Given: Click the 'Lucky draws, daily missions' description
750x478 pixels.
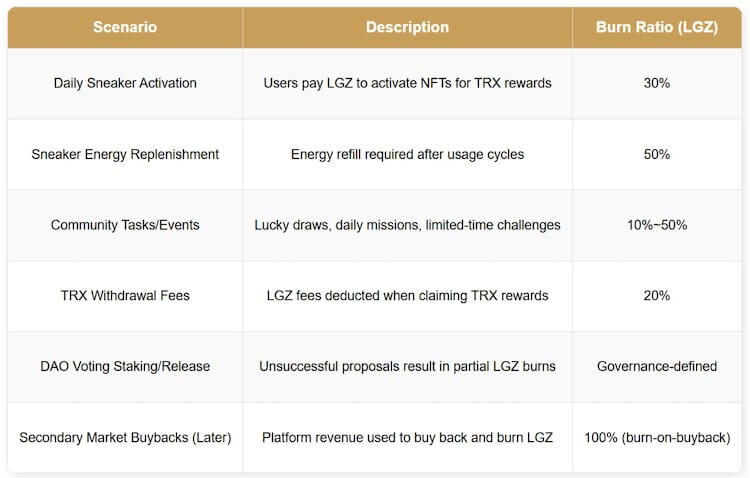Looking at the screenshot, I should point(407,225).
